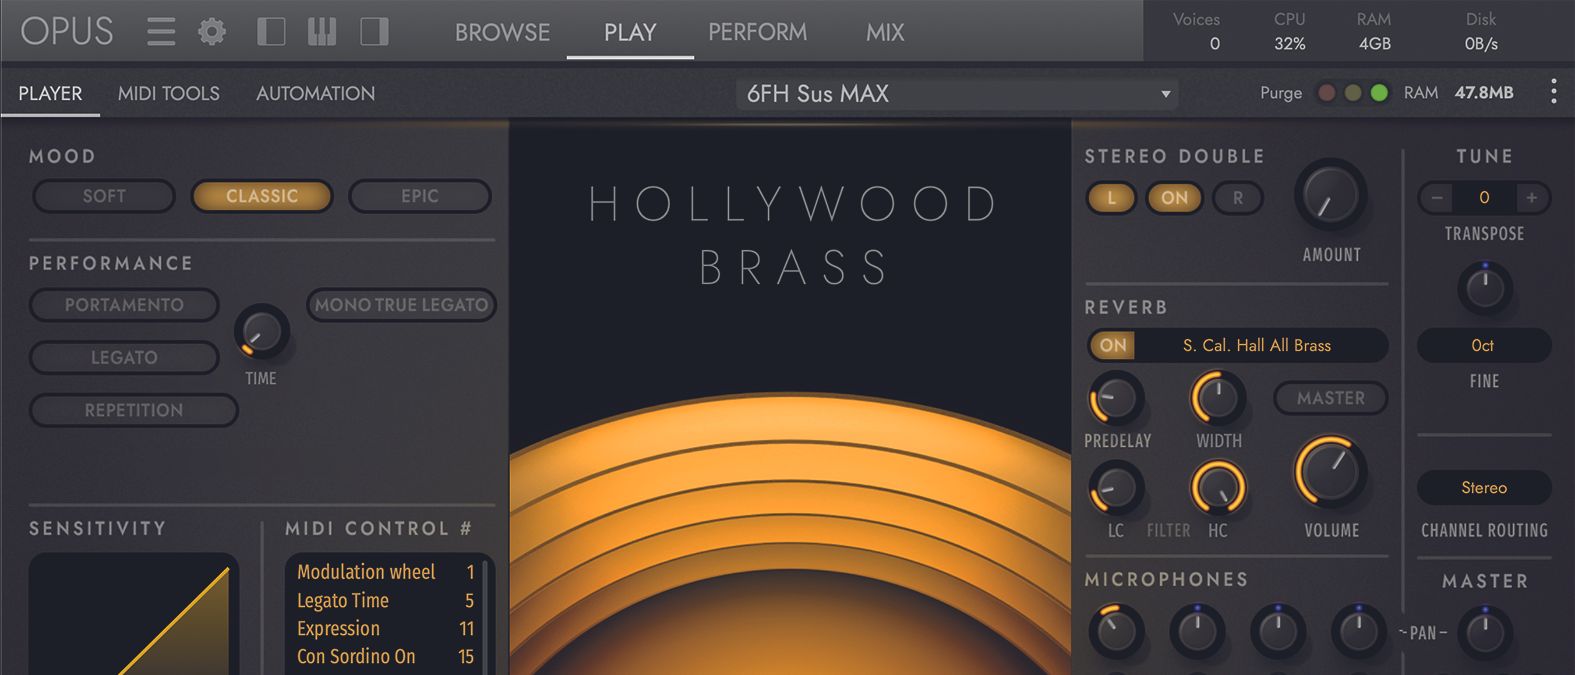
Task: Decrease transpose with the minus button
Action: pyautogui.click(x=1437, y=197)
